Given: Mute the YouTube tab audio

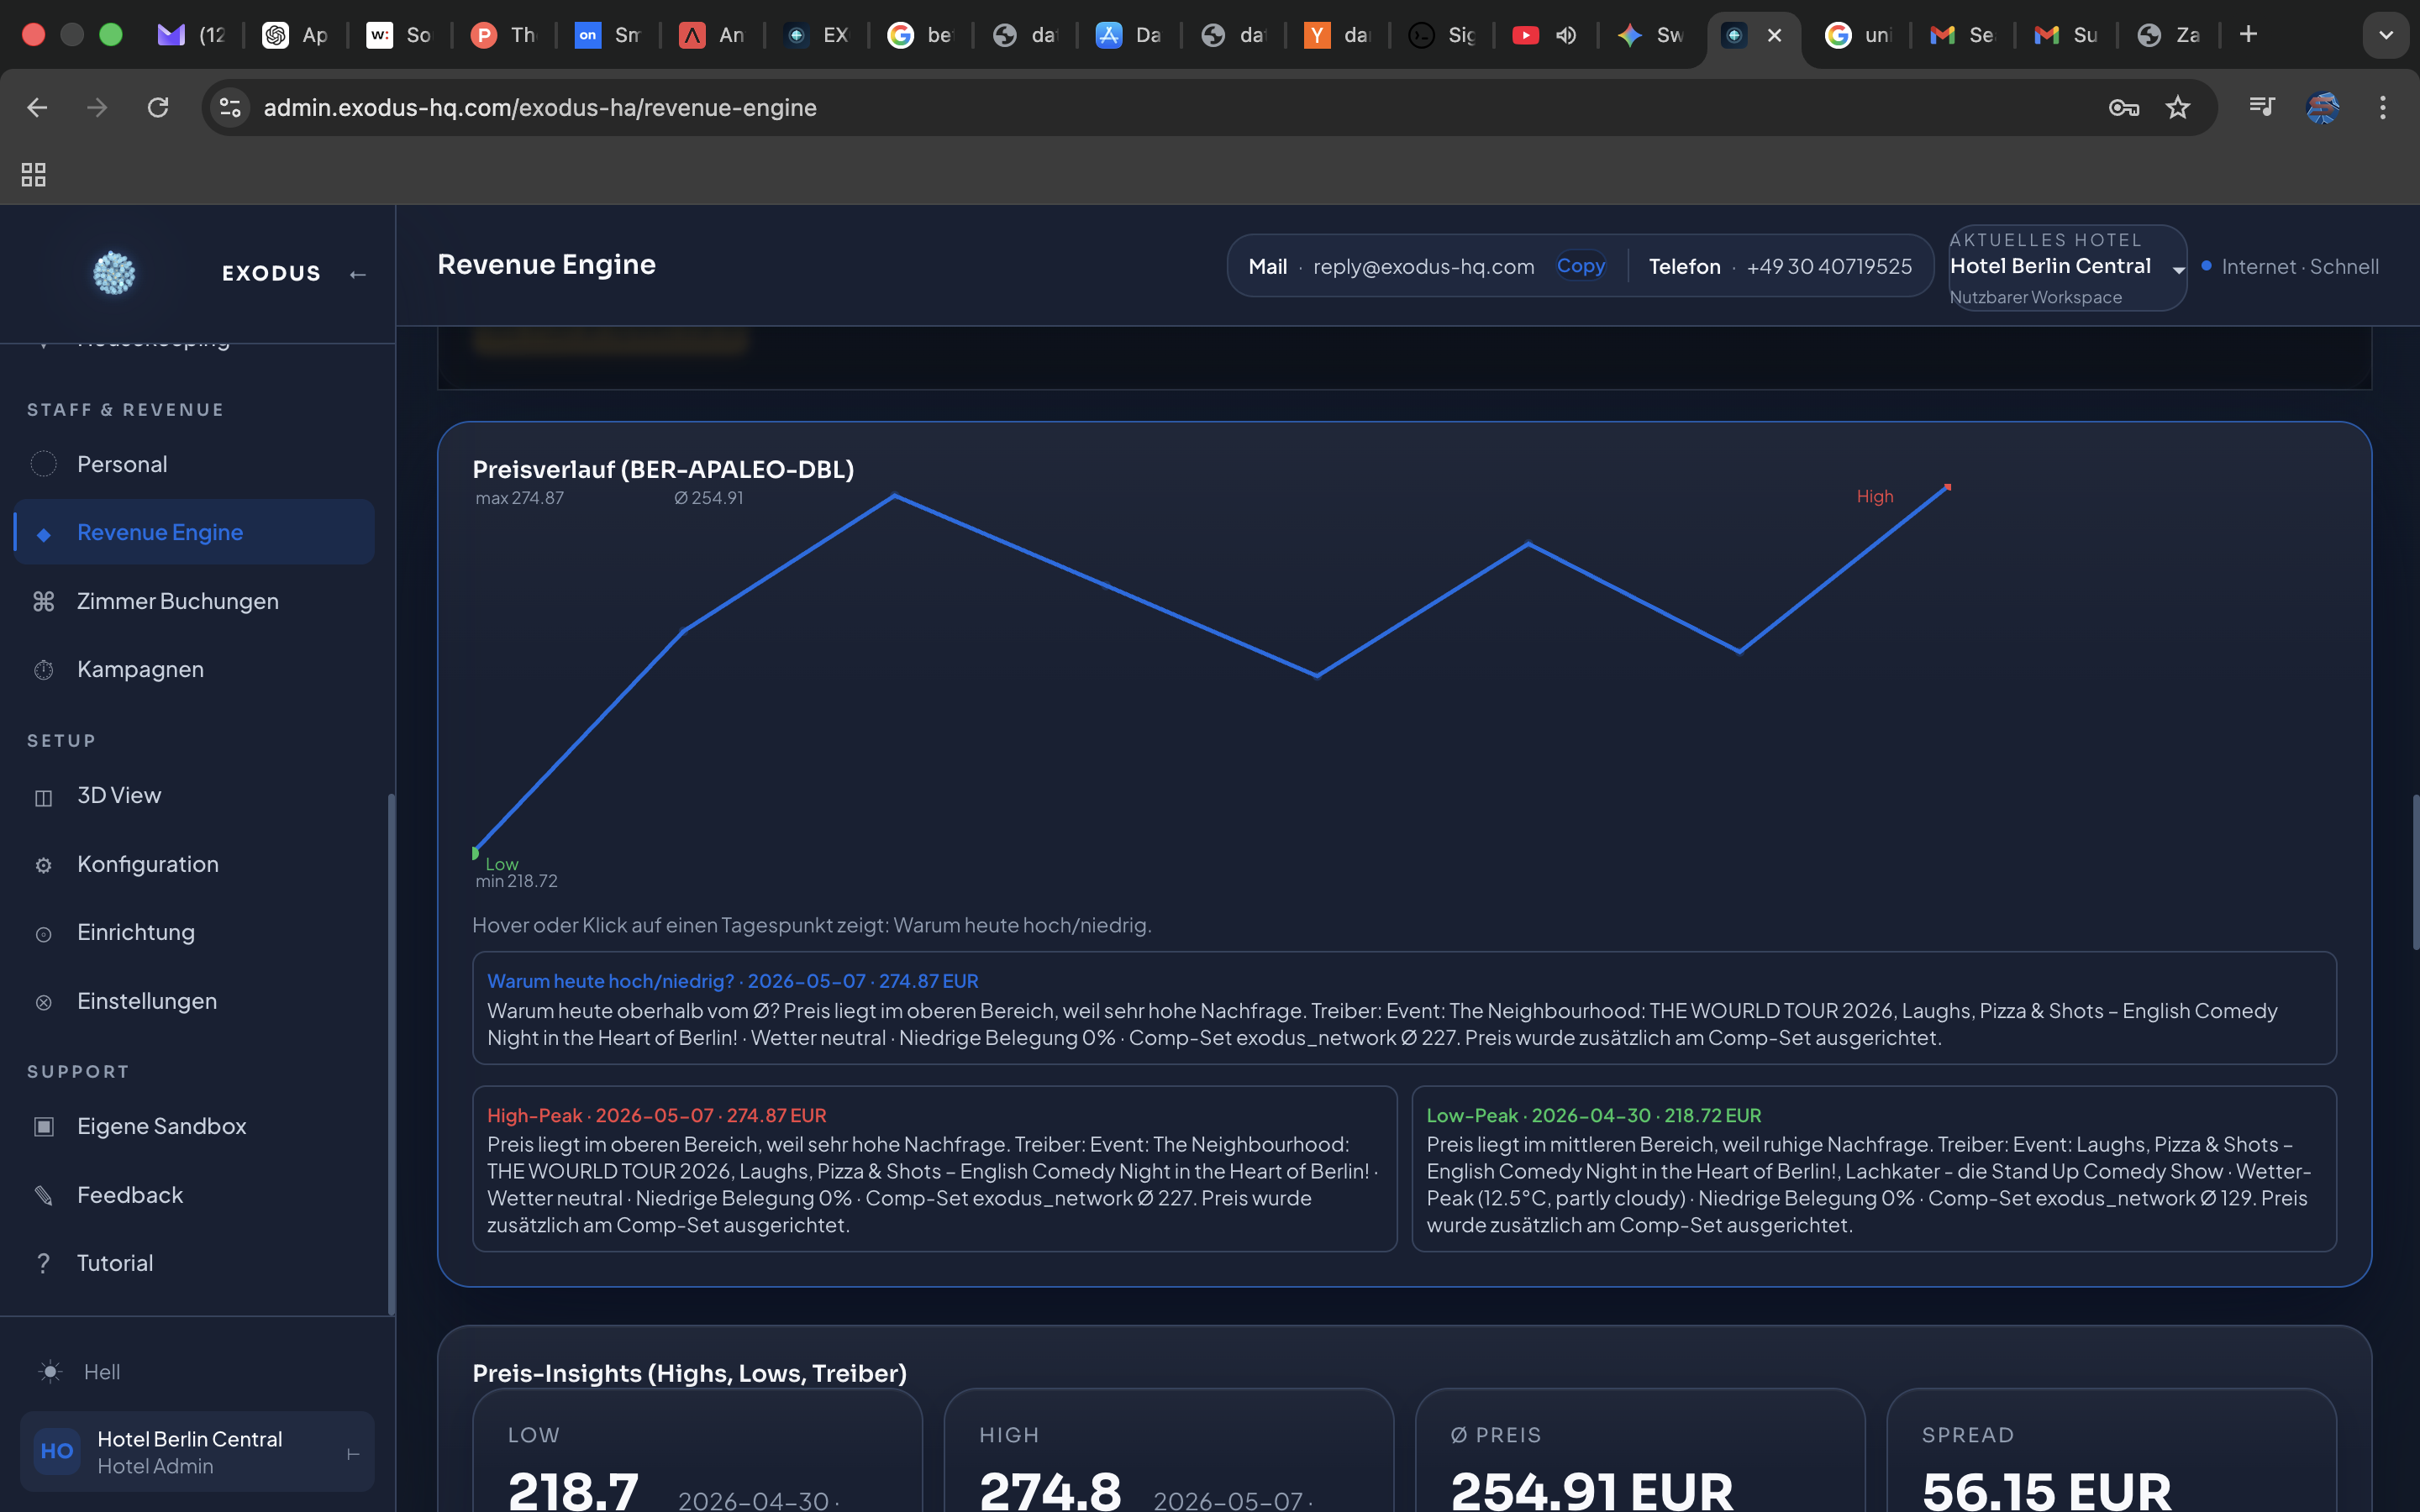Looking at the screenshot, I should [x=1566, y=35].
